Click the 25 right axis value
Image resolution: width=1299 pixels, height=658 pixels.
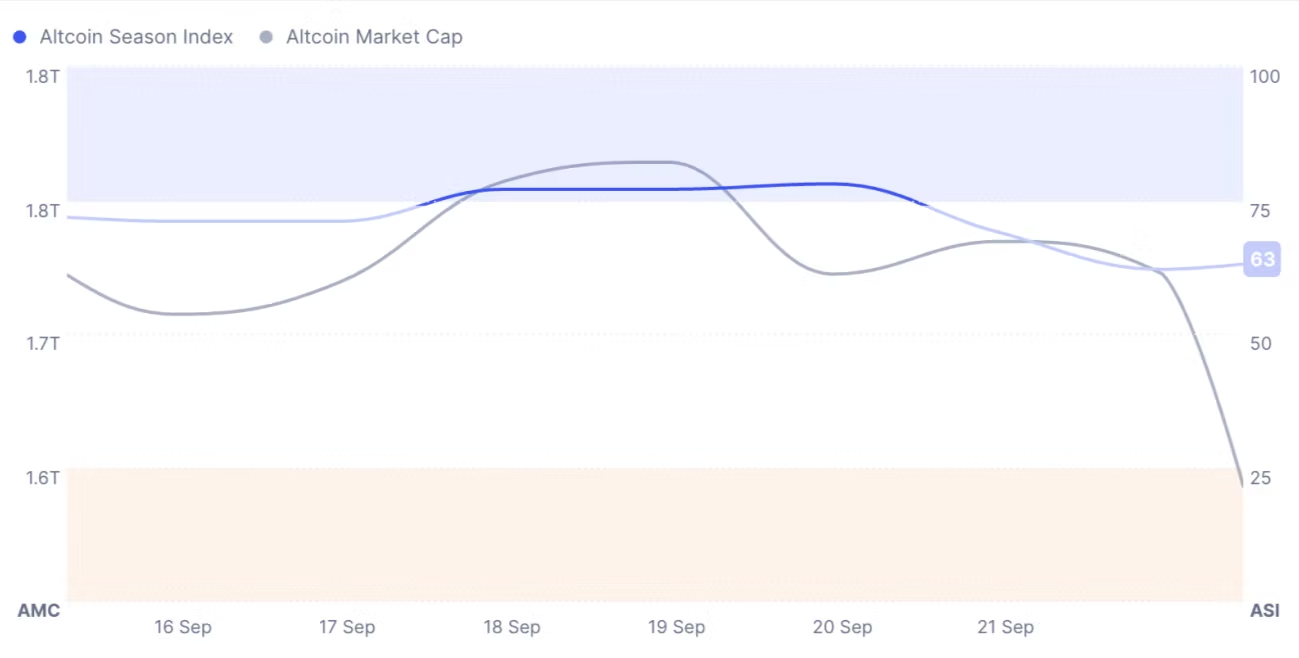pos(1260,477)
